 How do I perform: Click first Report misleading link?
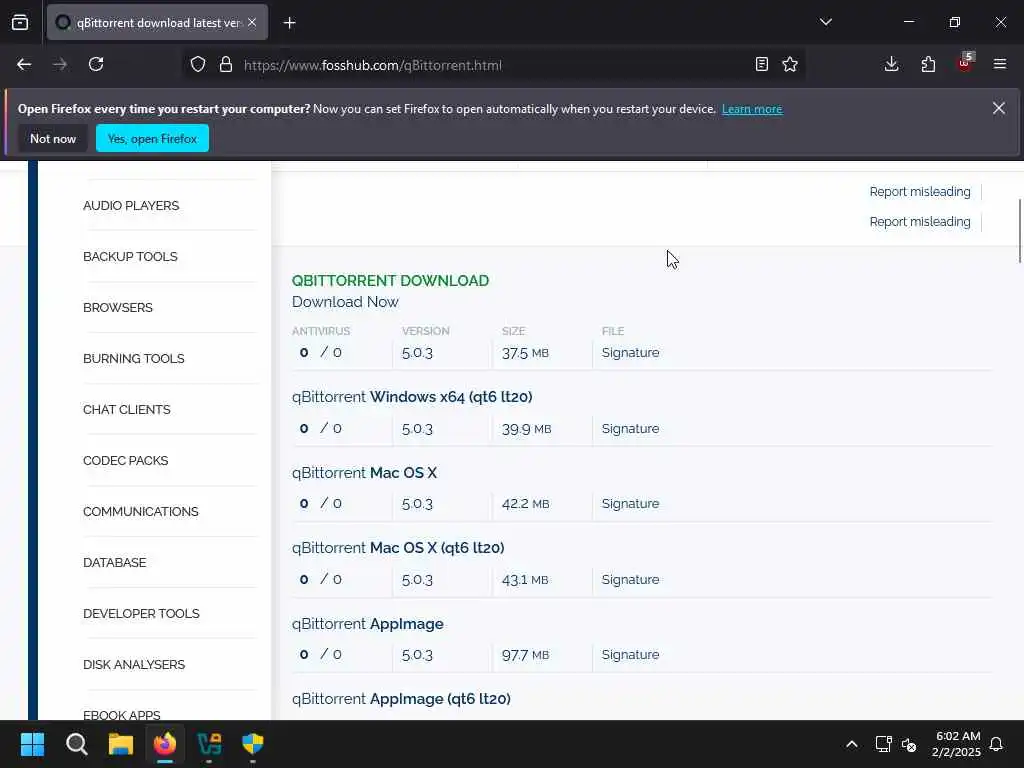(920, 191)
